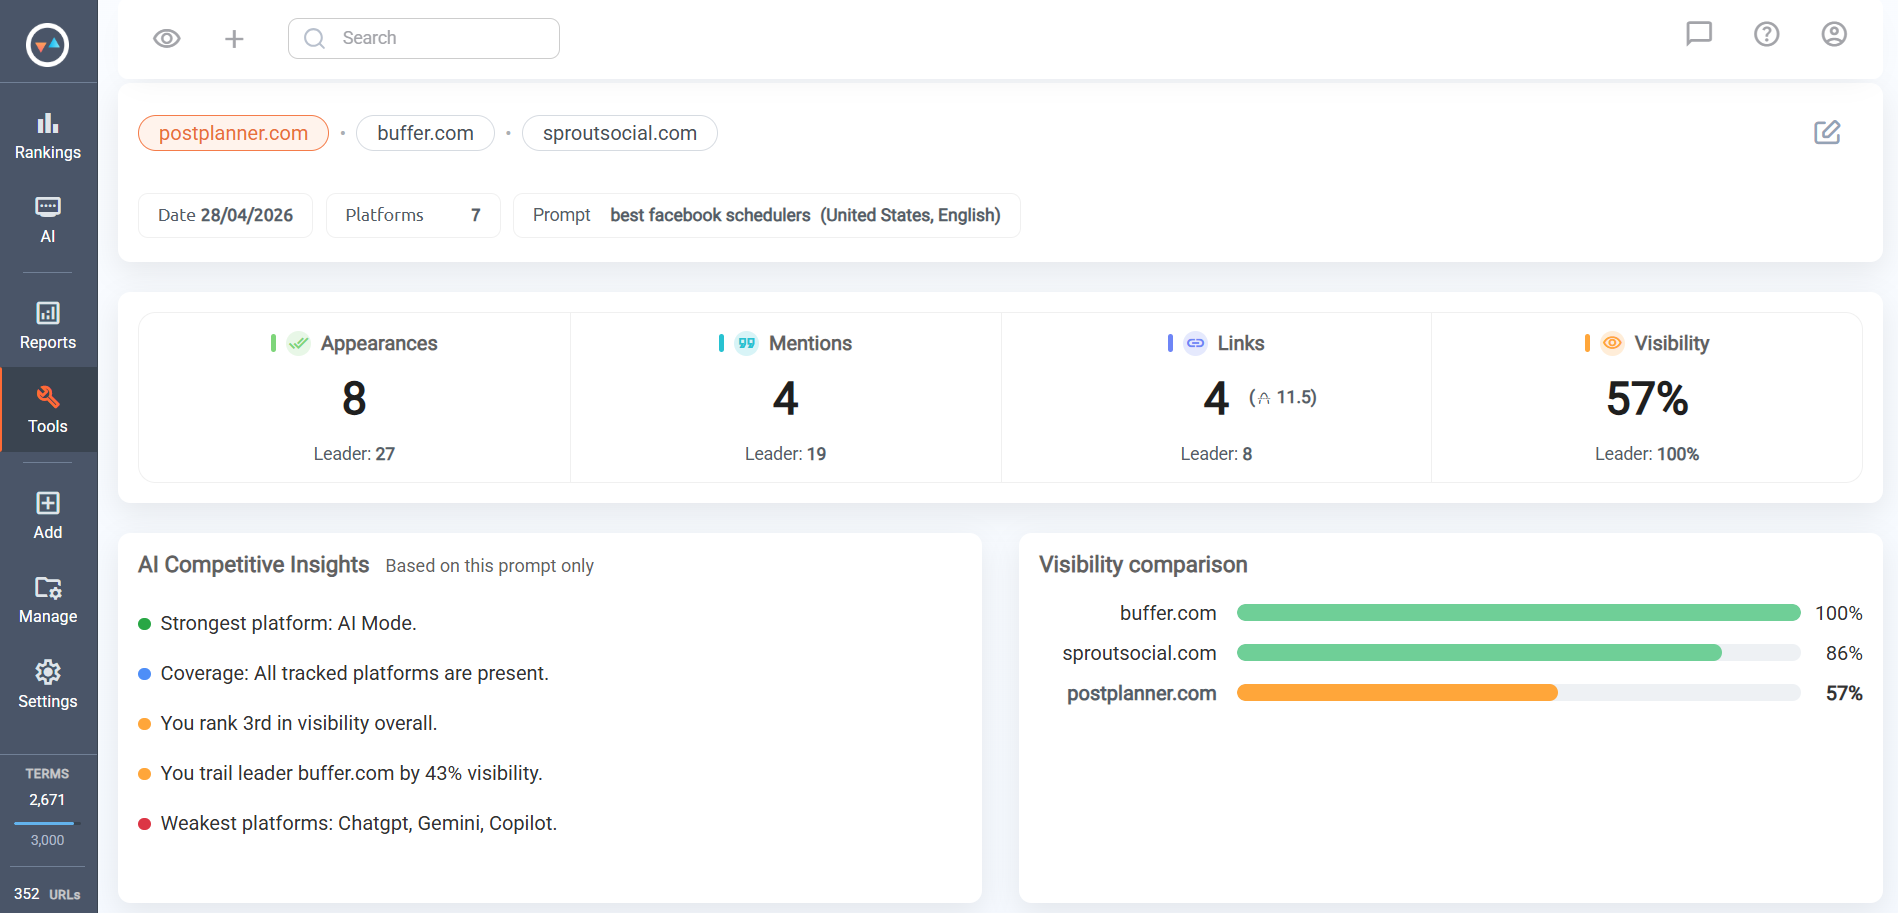Click the Search input field

[x=424, y=38]
